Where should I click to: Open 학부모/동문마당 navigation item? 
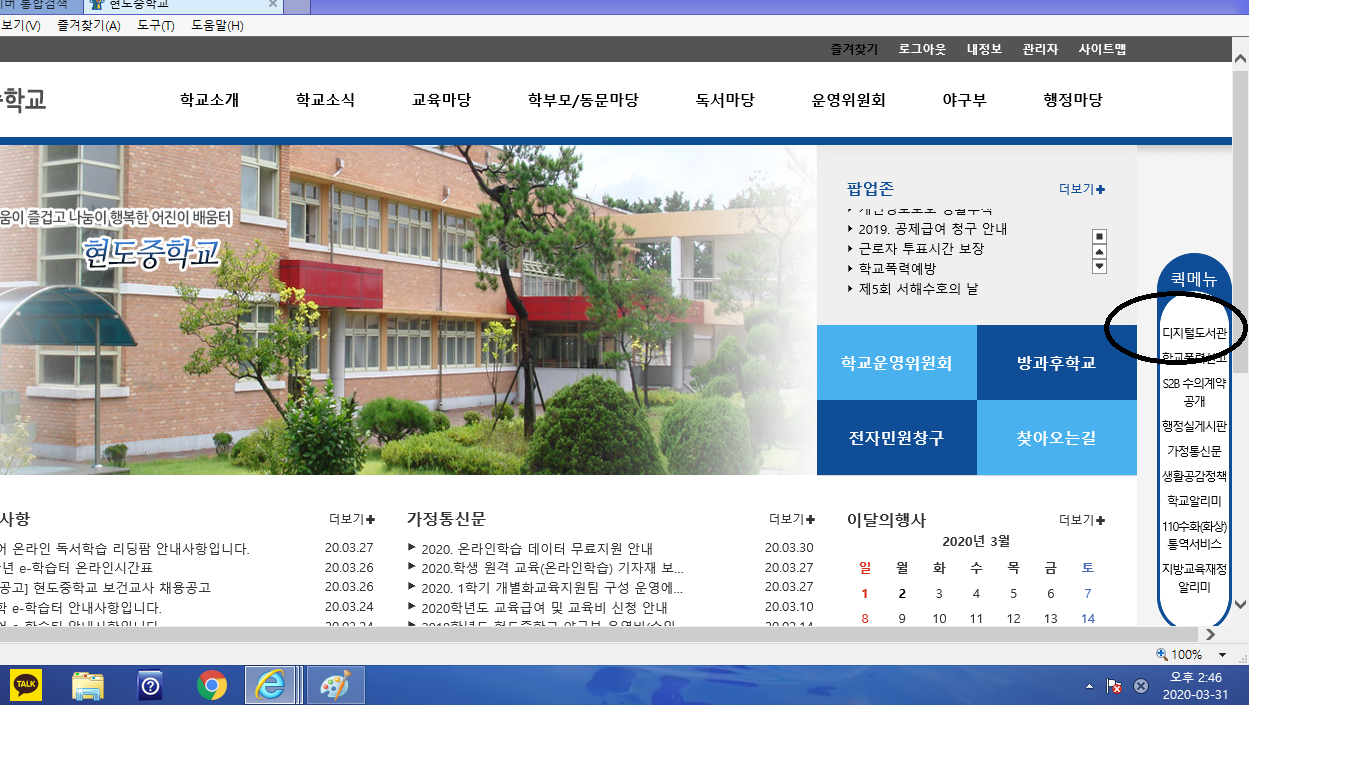pyautogui.click(x=583, y=100)
